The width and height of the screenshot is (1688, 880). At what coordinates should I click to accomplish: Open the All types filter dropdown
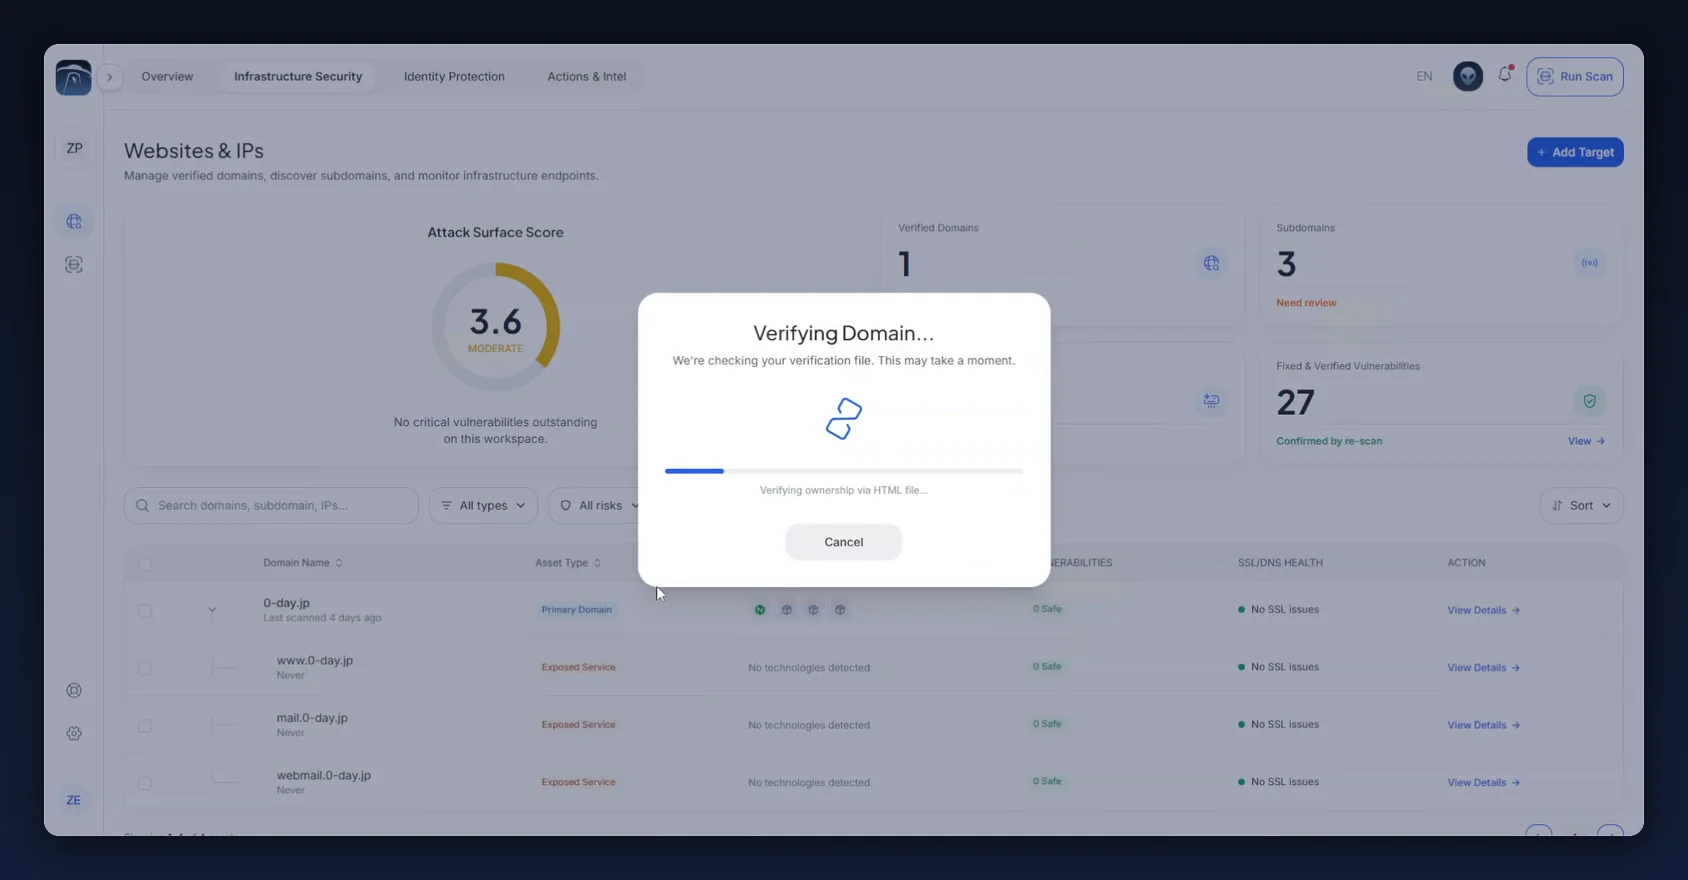tap(483, 505)
